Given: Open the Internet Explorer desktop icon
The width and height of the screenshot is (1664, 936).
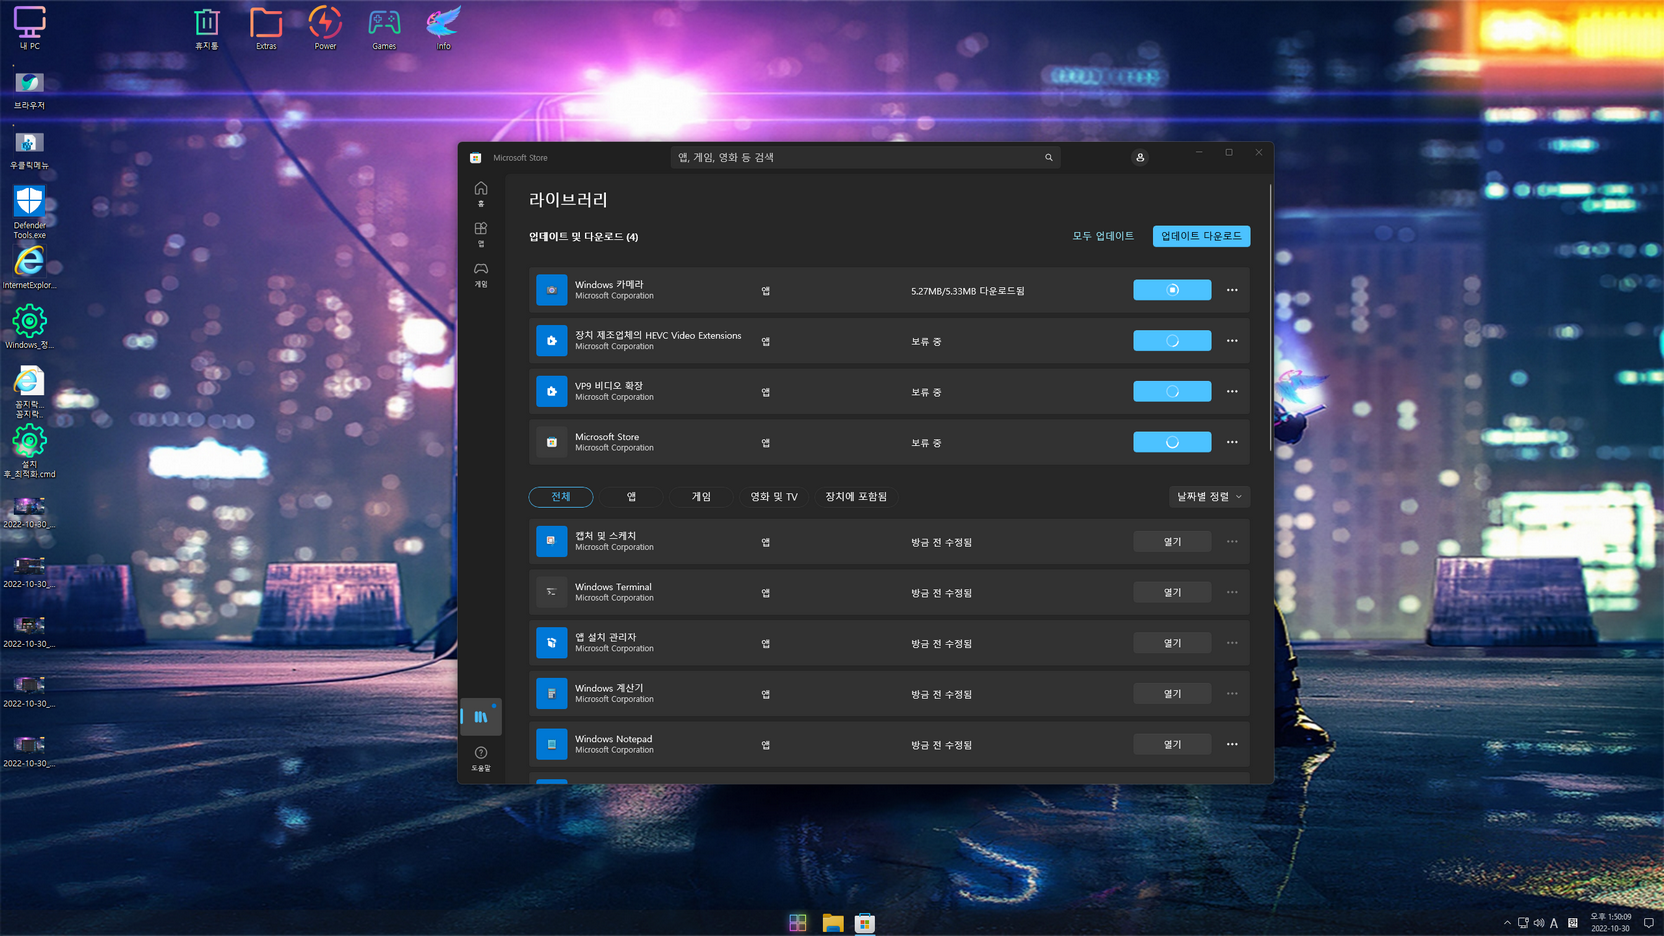Looking at the screenshot, I should [29, 267].
